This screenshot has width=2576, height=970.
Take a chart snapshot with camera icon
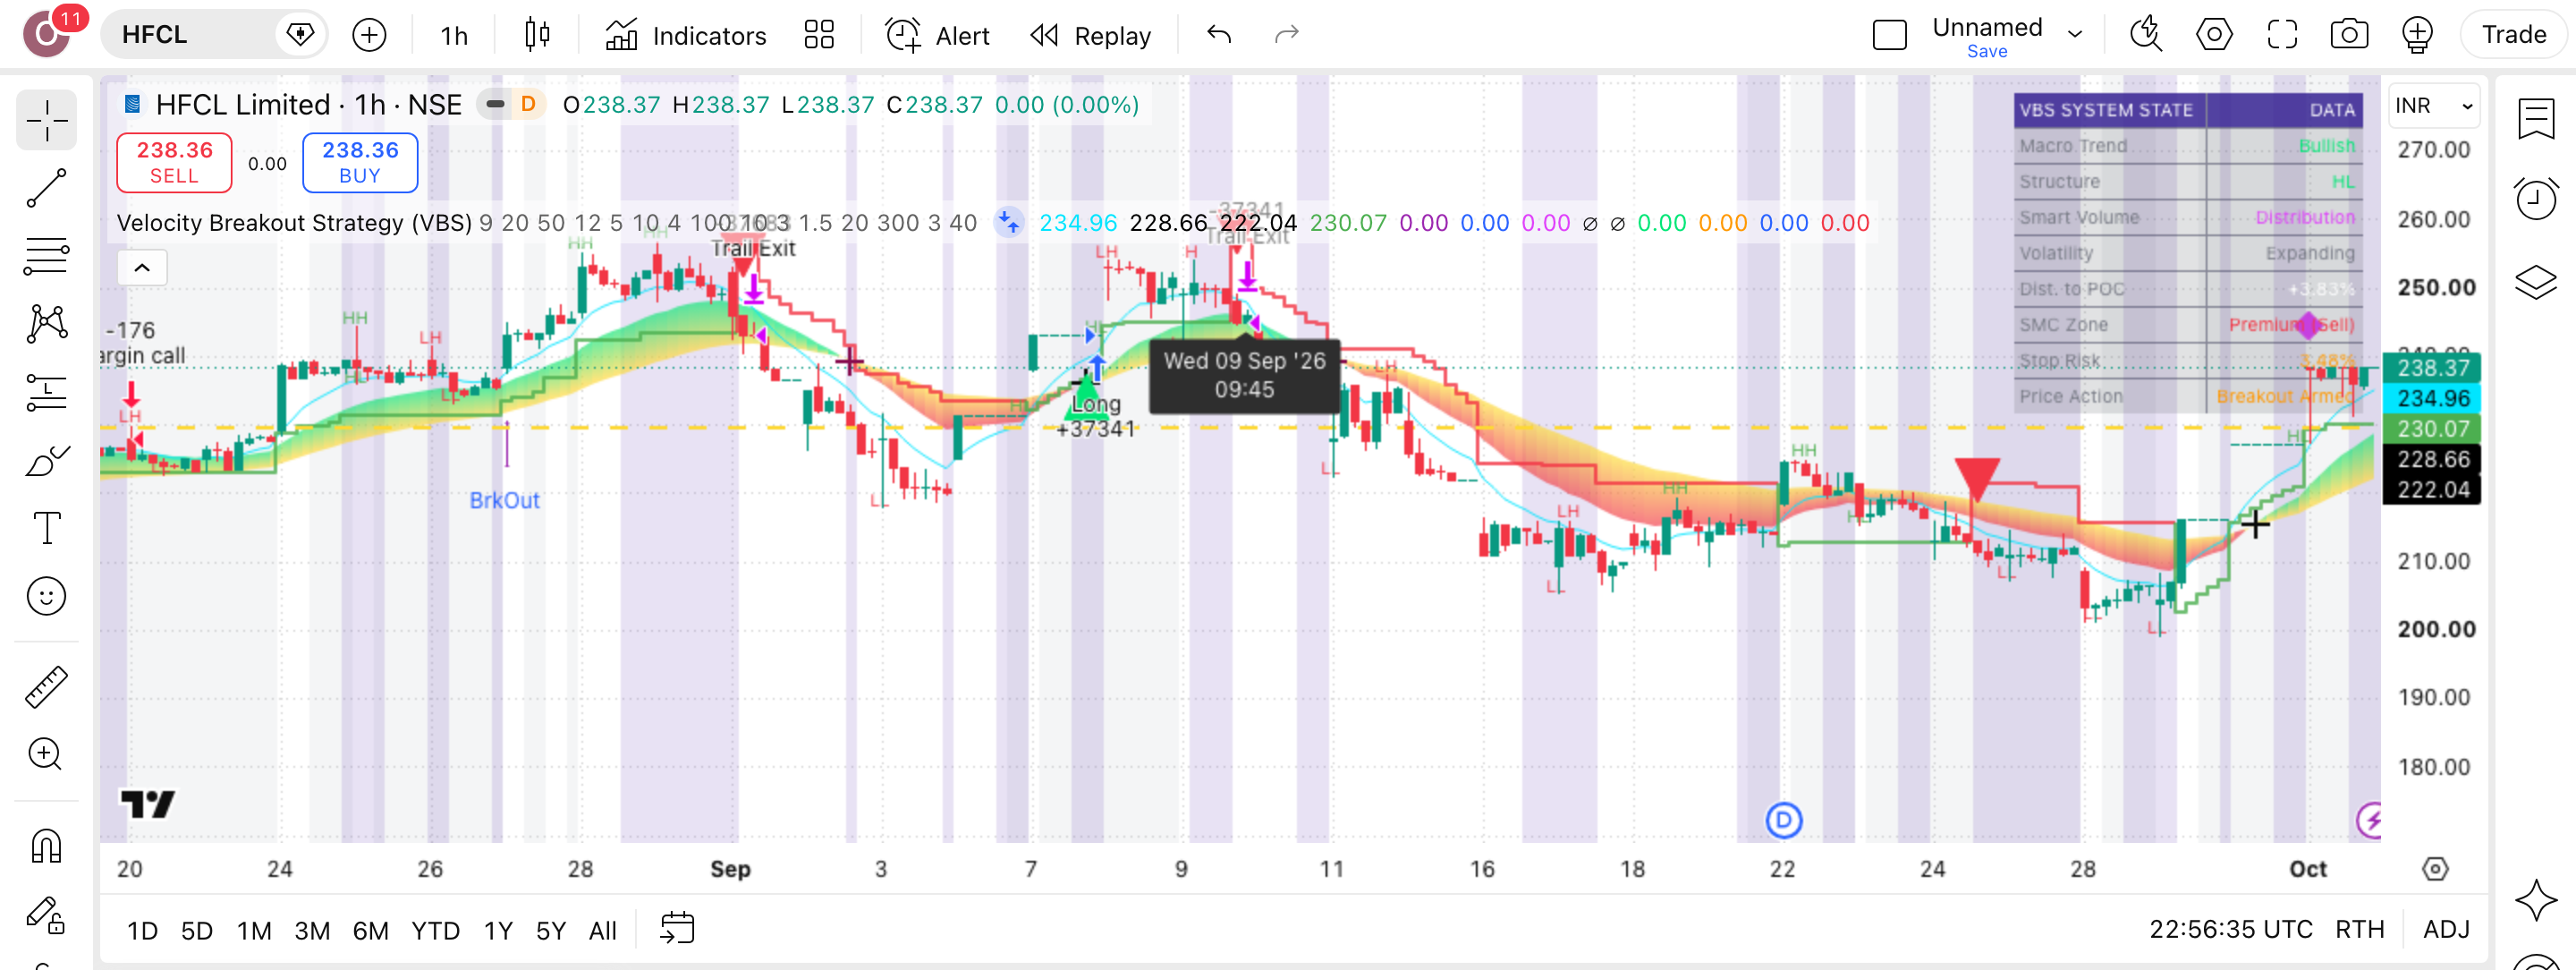(x=2349, y=35)
